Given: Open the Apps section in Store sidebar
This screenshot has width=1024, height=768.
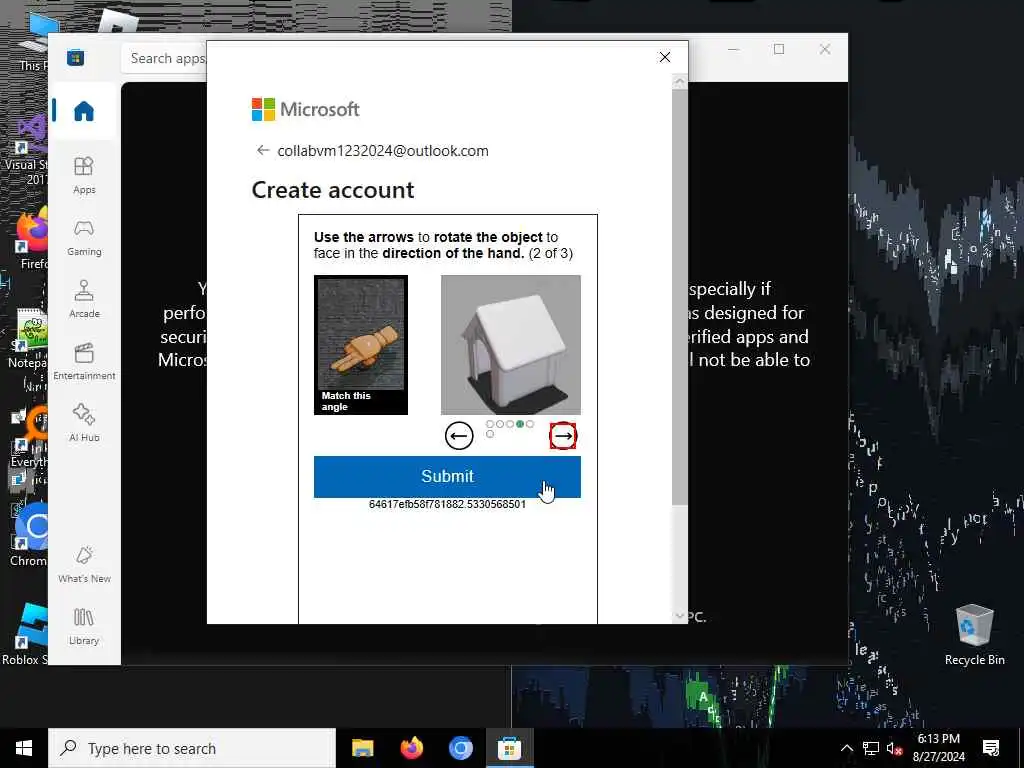Looking at the screenshot, I should 84,176.
